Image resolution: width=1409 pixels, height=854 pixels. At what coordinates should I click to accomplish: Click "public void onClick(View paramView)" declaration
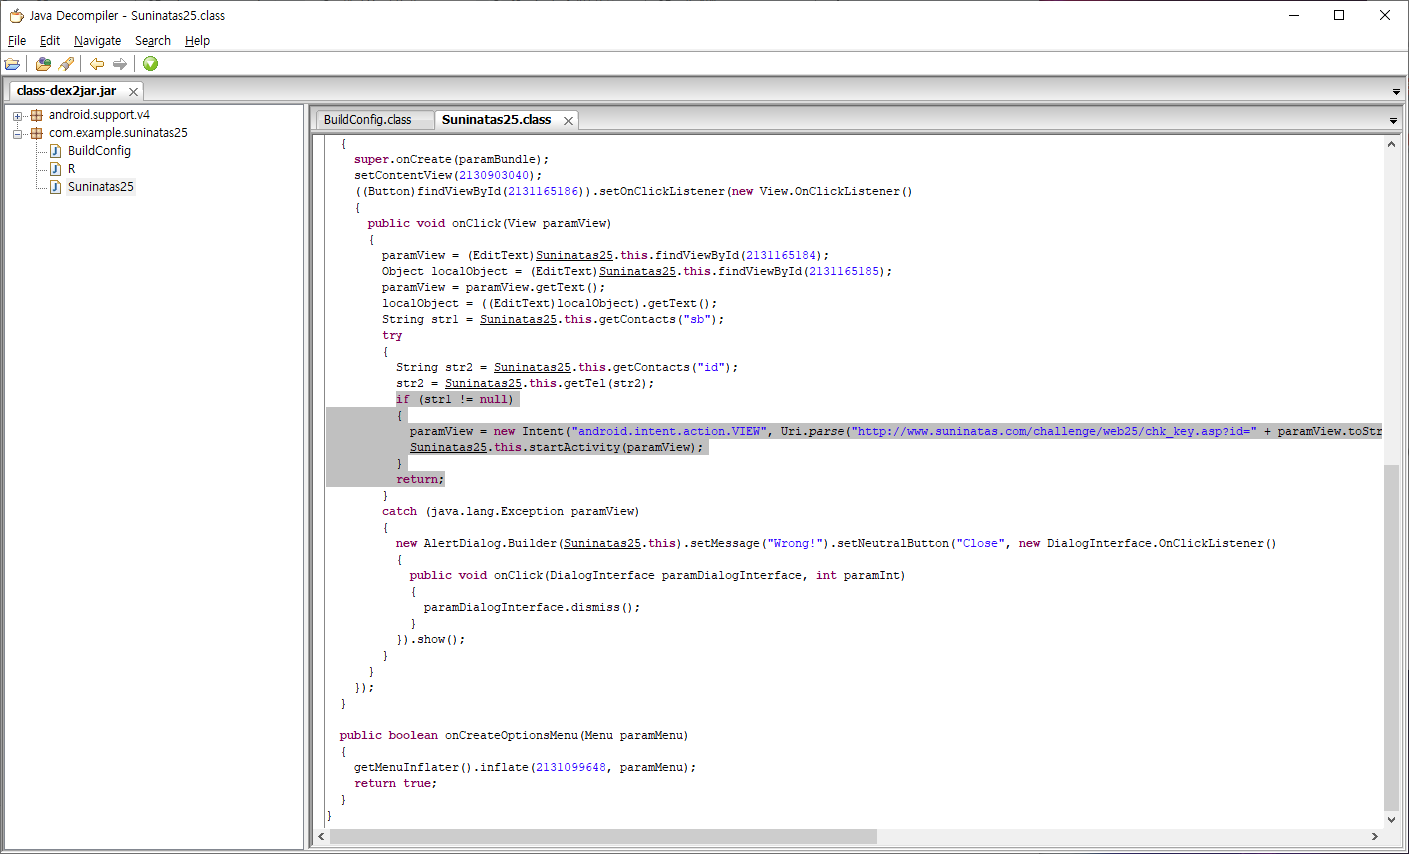pyautogui.click(x=489, y=224)
